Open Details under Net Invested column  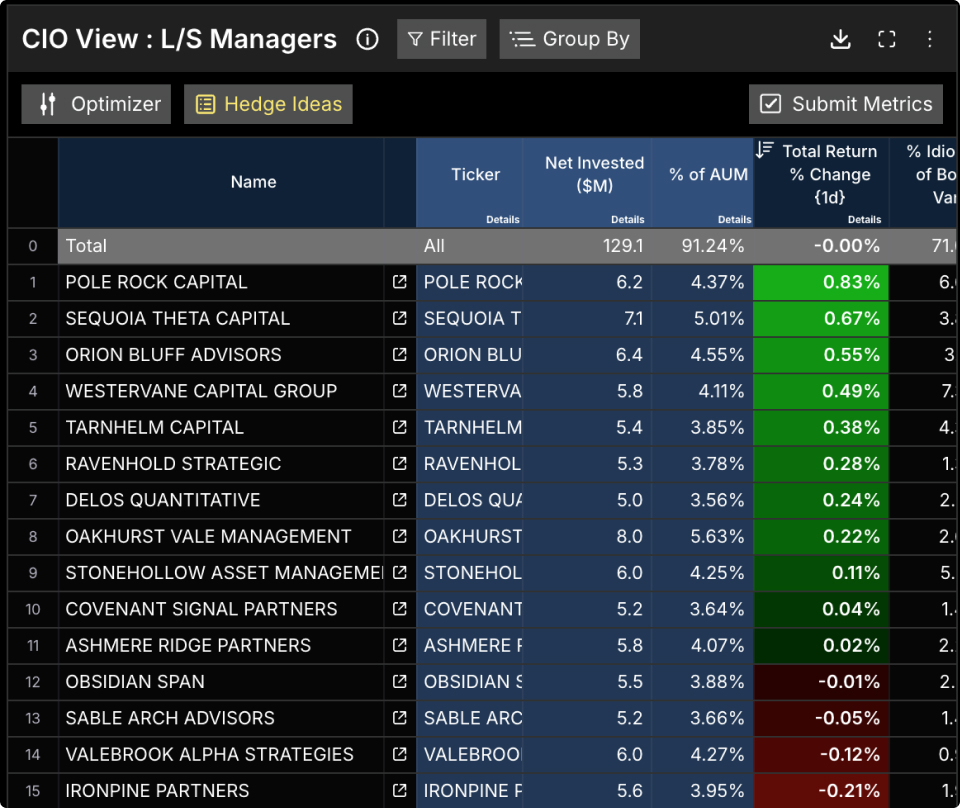click(x=628, y=219)
